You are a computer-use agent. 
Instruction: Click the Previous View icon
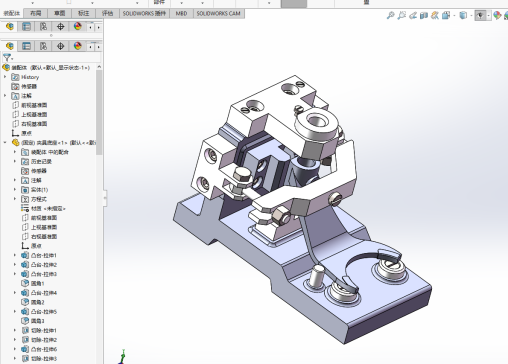point(413,15)
